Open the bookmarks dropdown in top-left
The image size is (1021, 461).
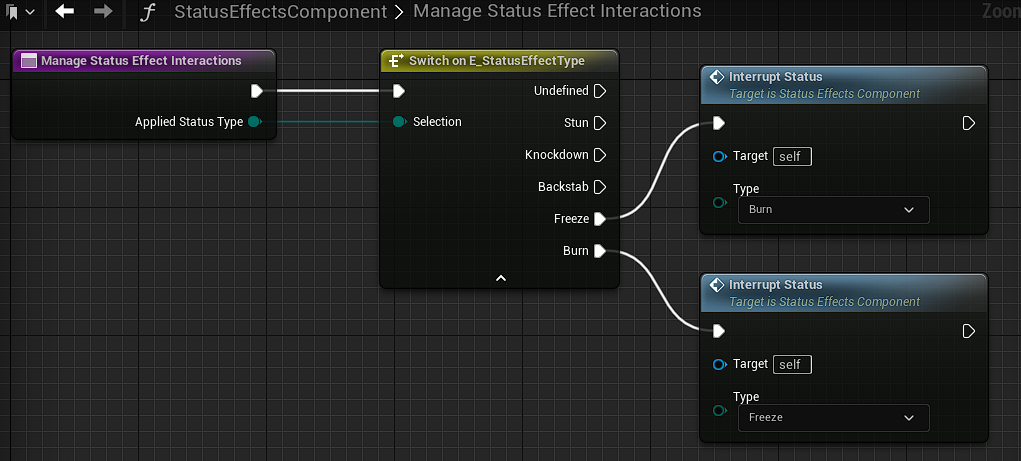[20, 12]
